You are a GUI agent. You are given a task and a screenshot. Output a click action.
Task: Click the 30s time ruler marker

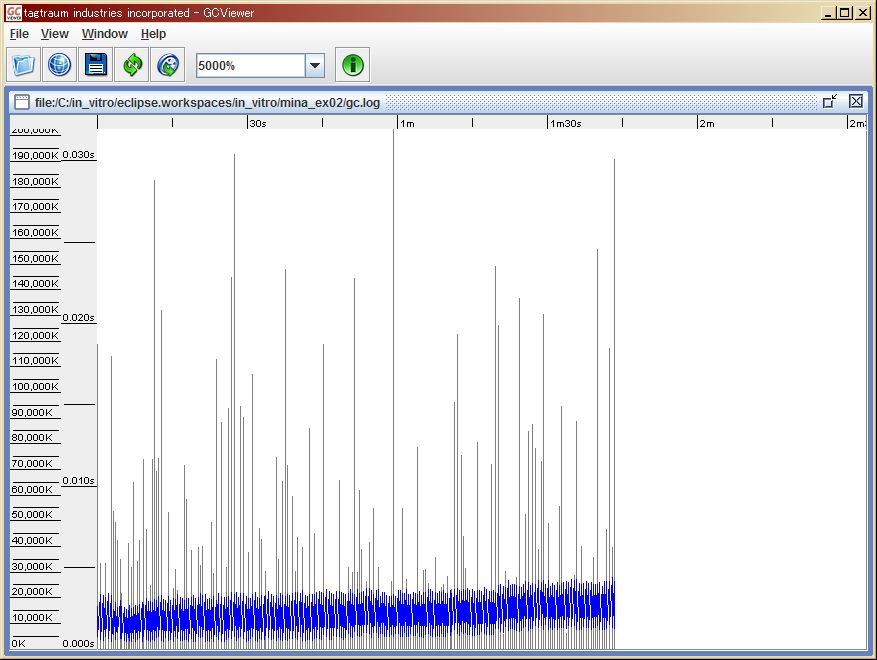(258, 123)
